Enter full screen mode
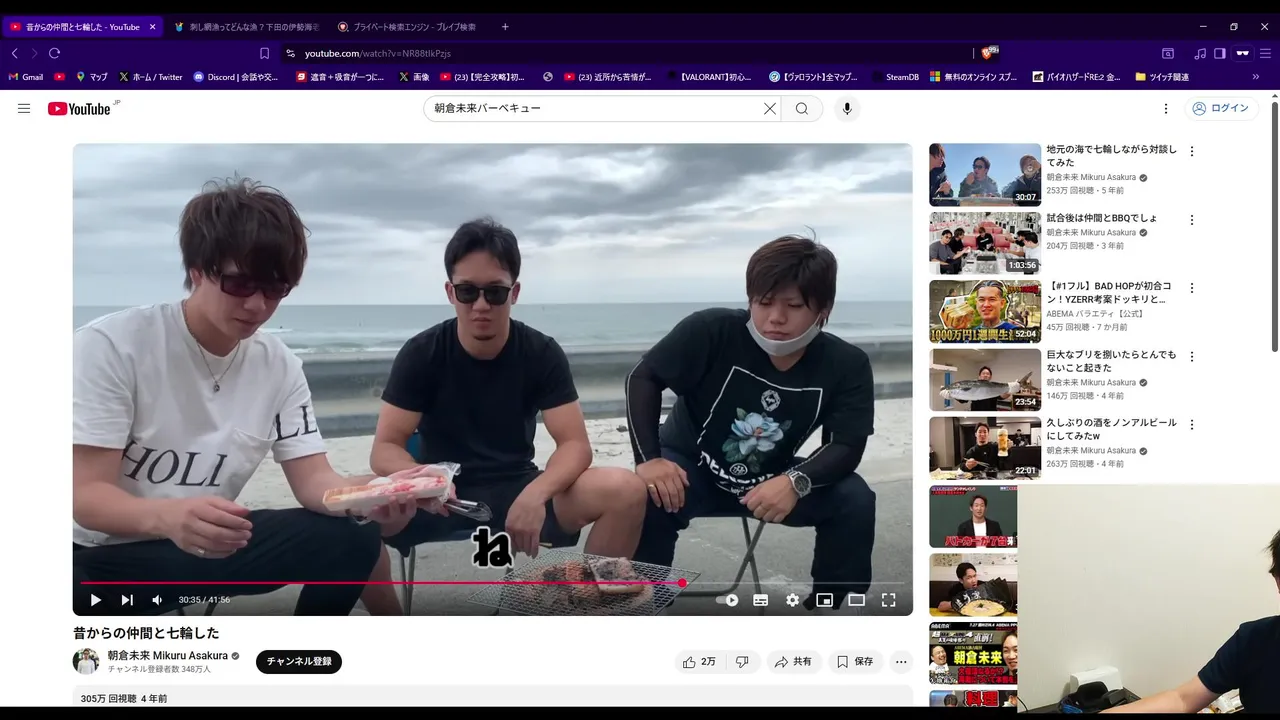 (888, 600)
